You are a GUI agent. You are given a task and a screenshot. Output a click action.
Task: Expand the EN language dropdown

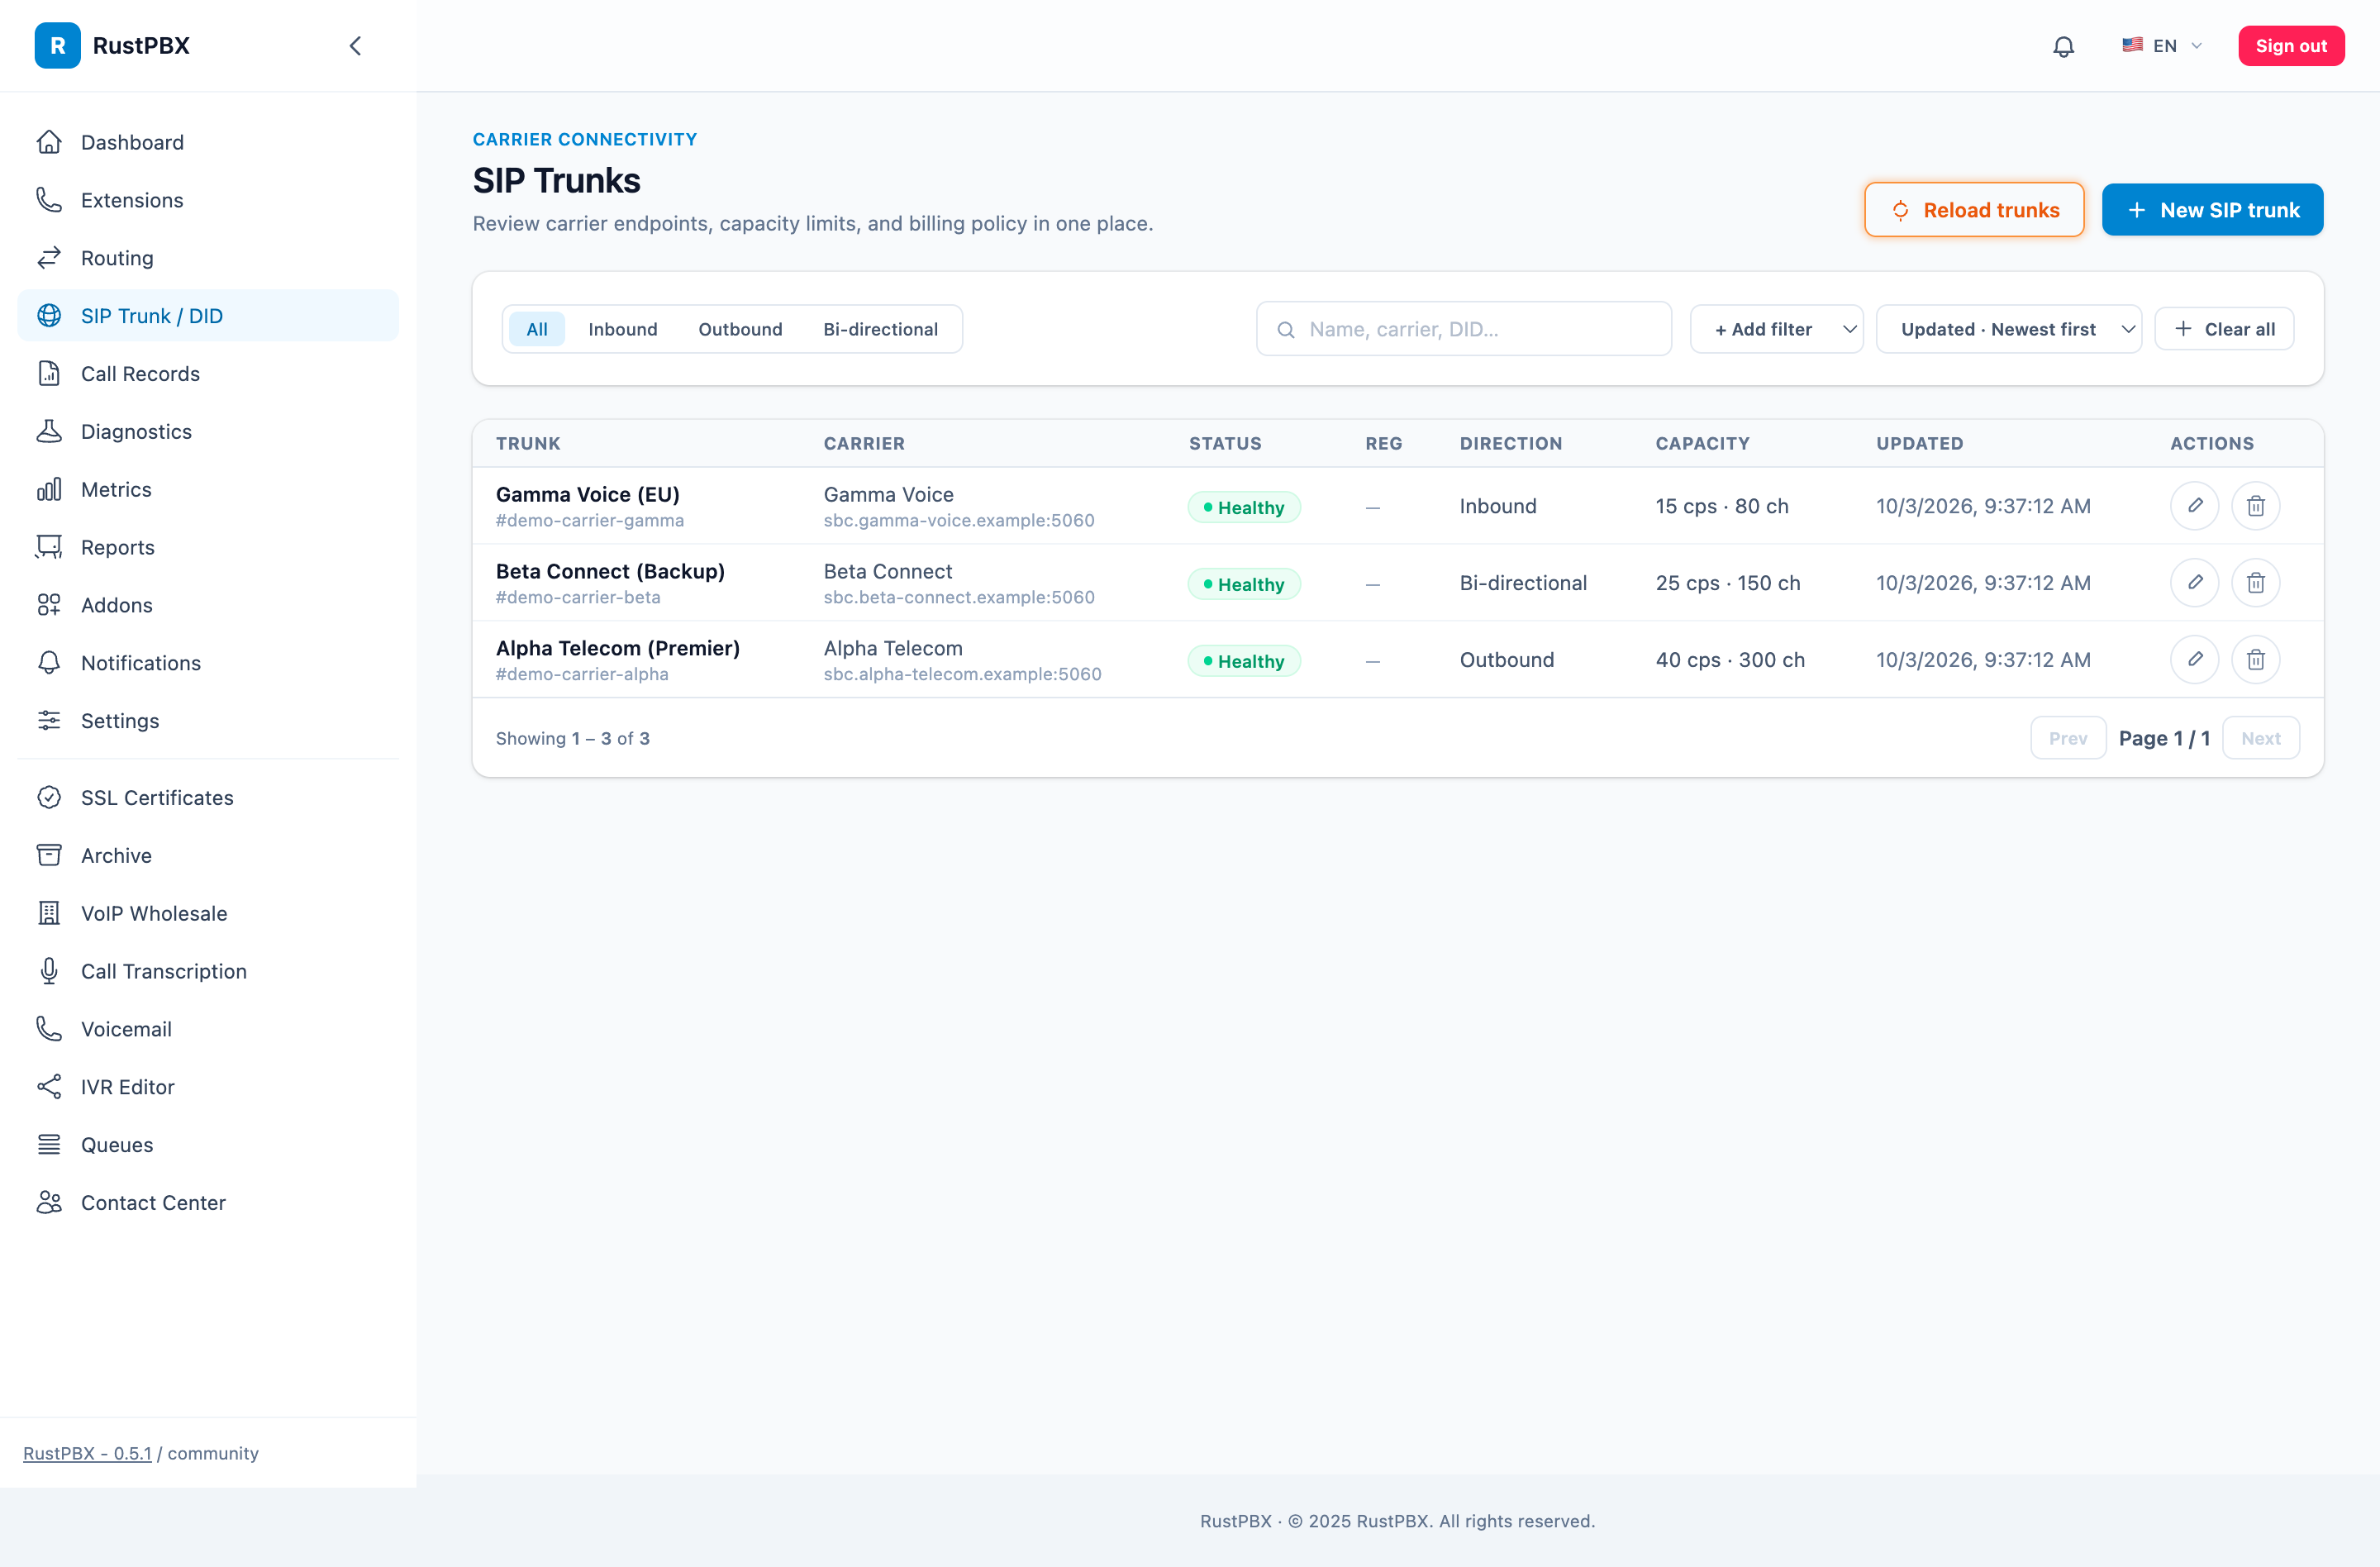pyautogui.click(x=2162, y=46)
